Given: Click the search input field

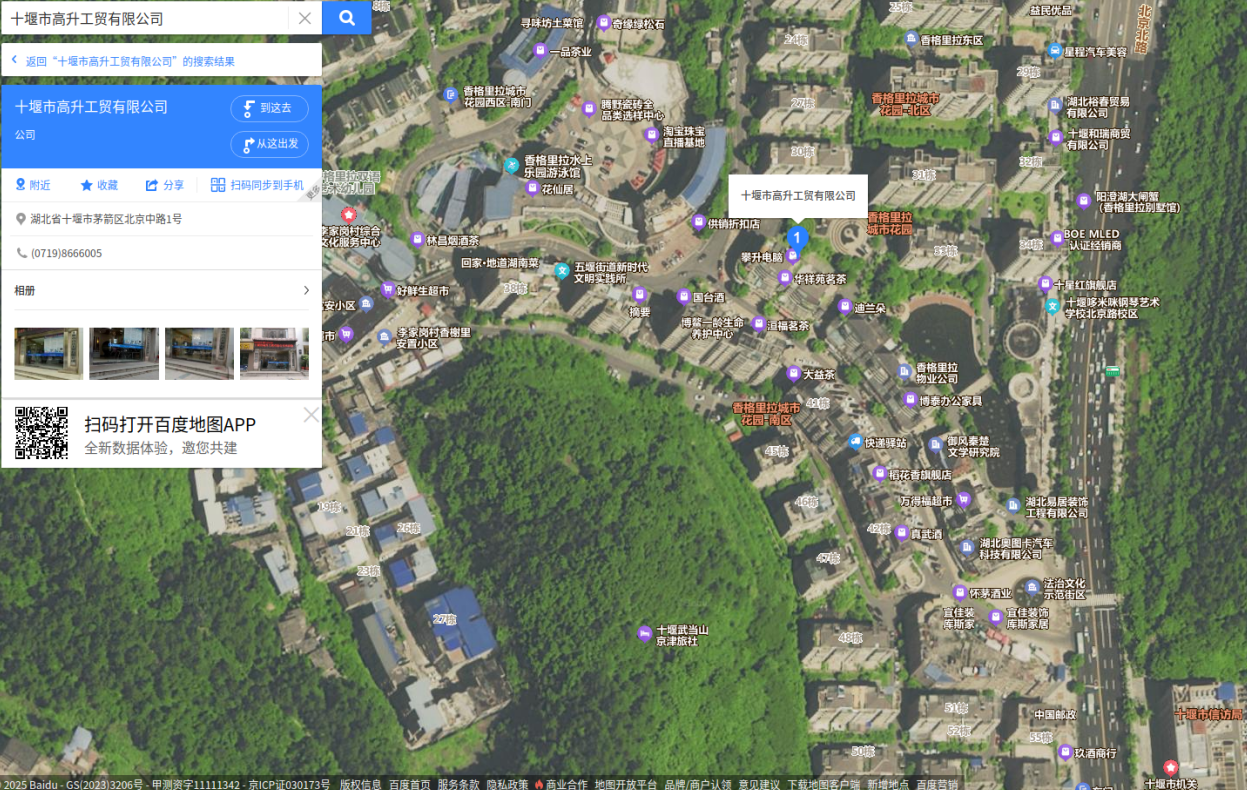Looking at the screenshot, I should click(x=150, y=18).
